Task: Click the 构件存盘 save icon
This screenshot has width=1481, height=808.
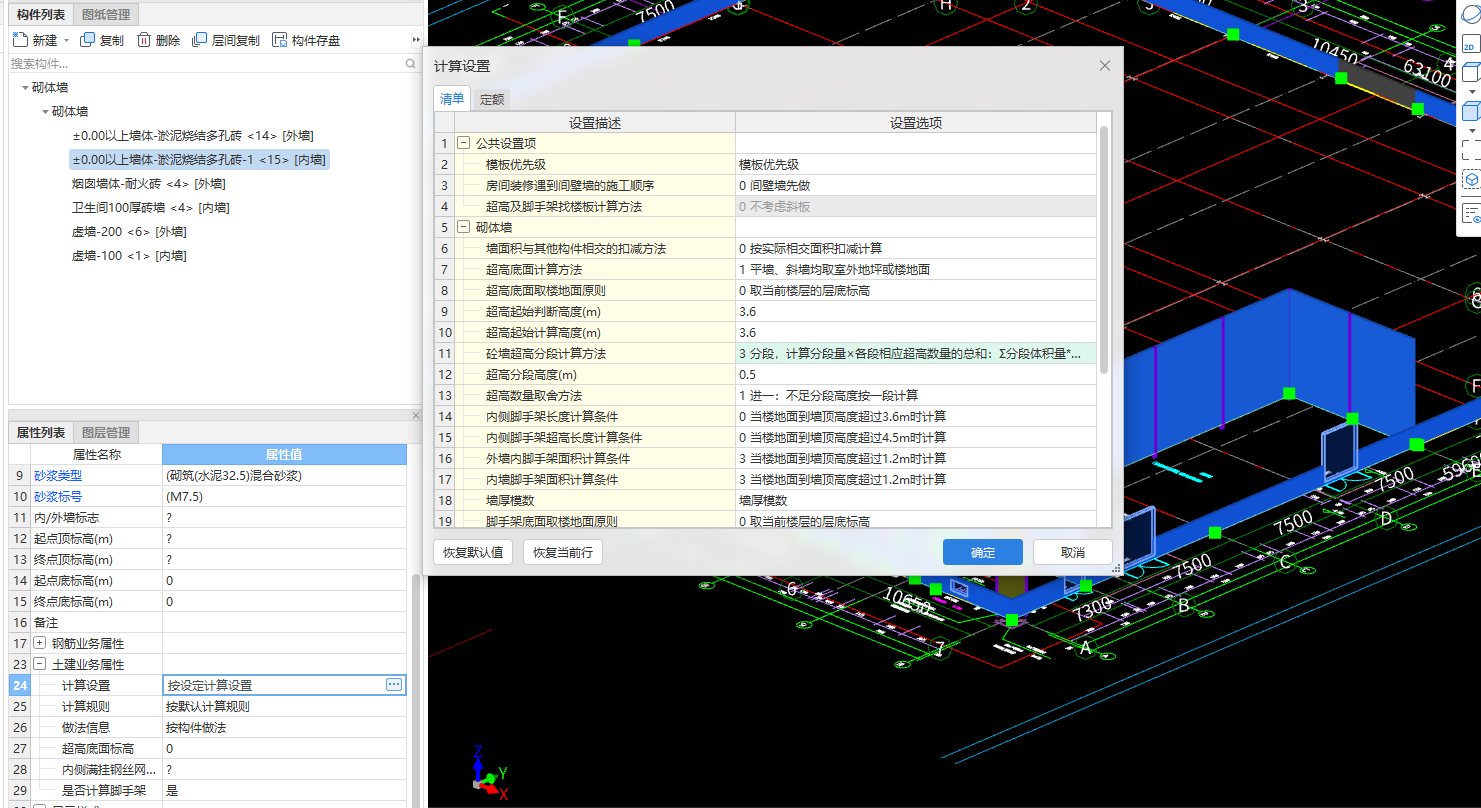Action: [280, 40]
